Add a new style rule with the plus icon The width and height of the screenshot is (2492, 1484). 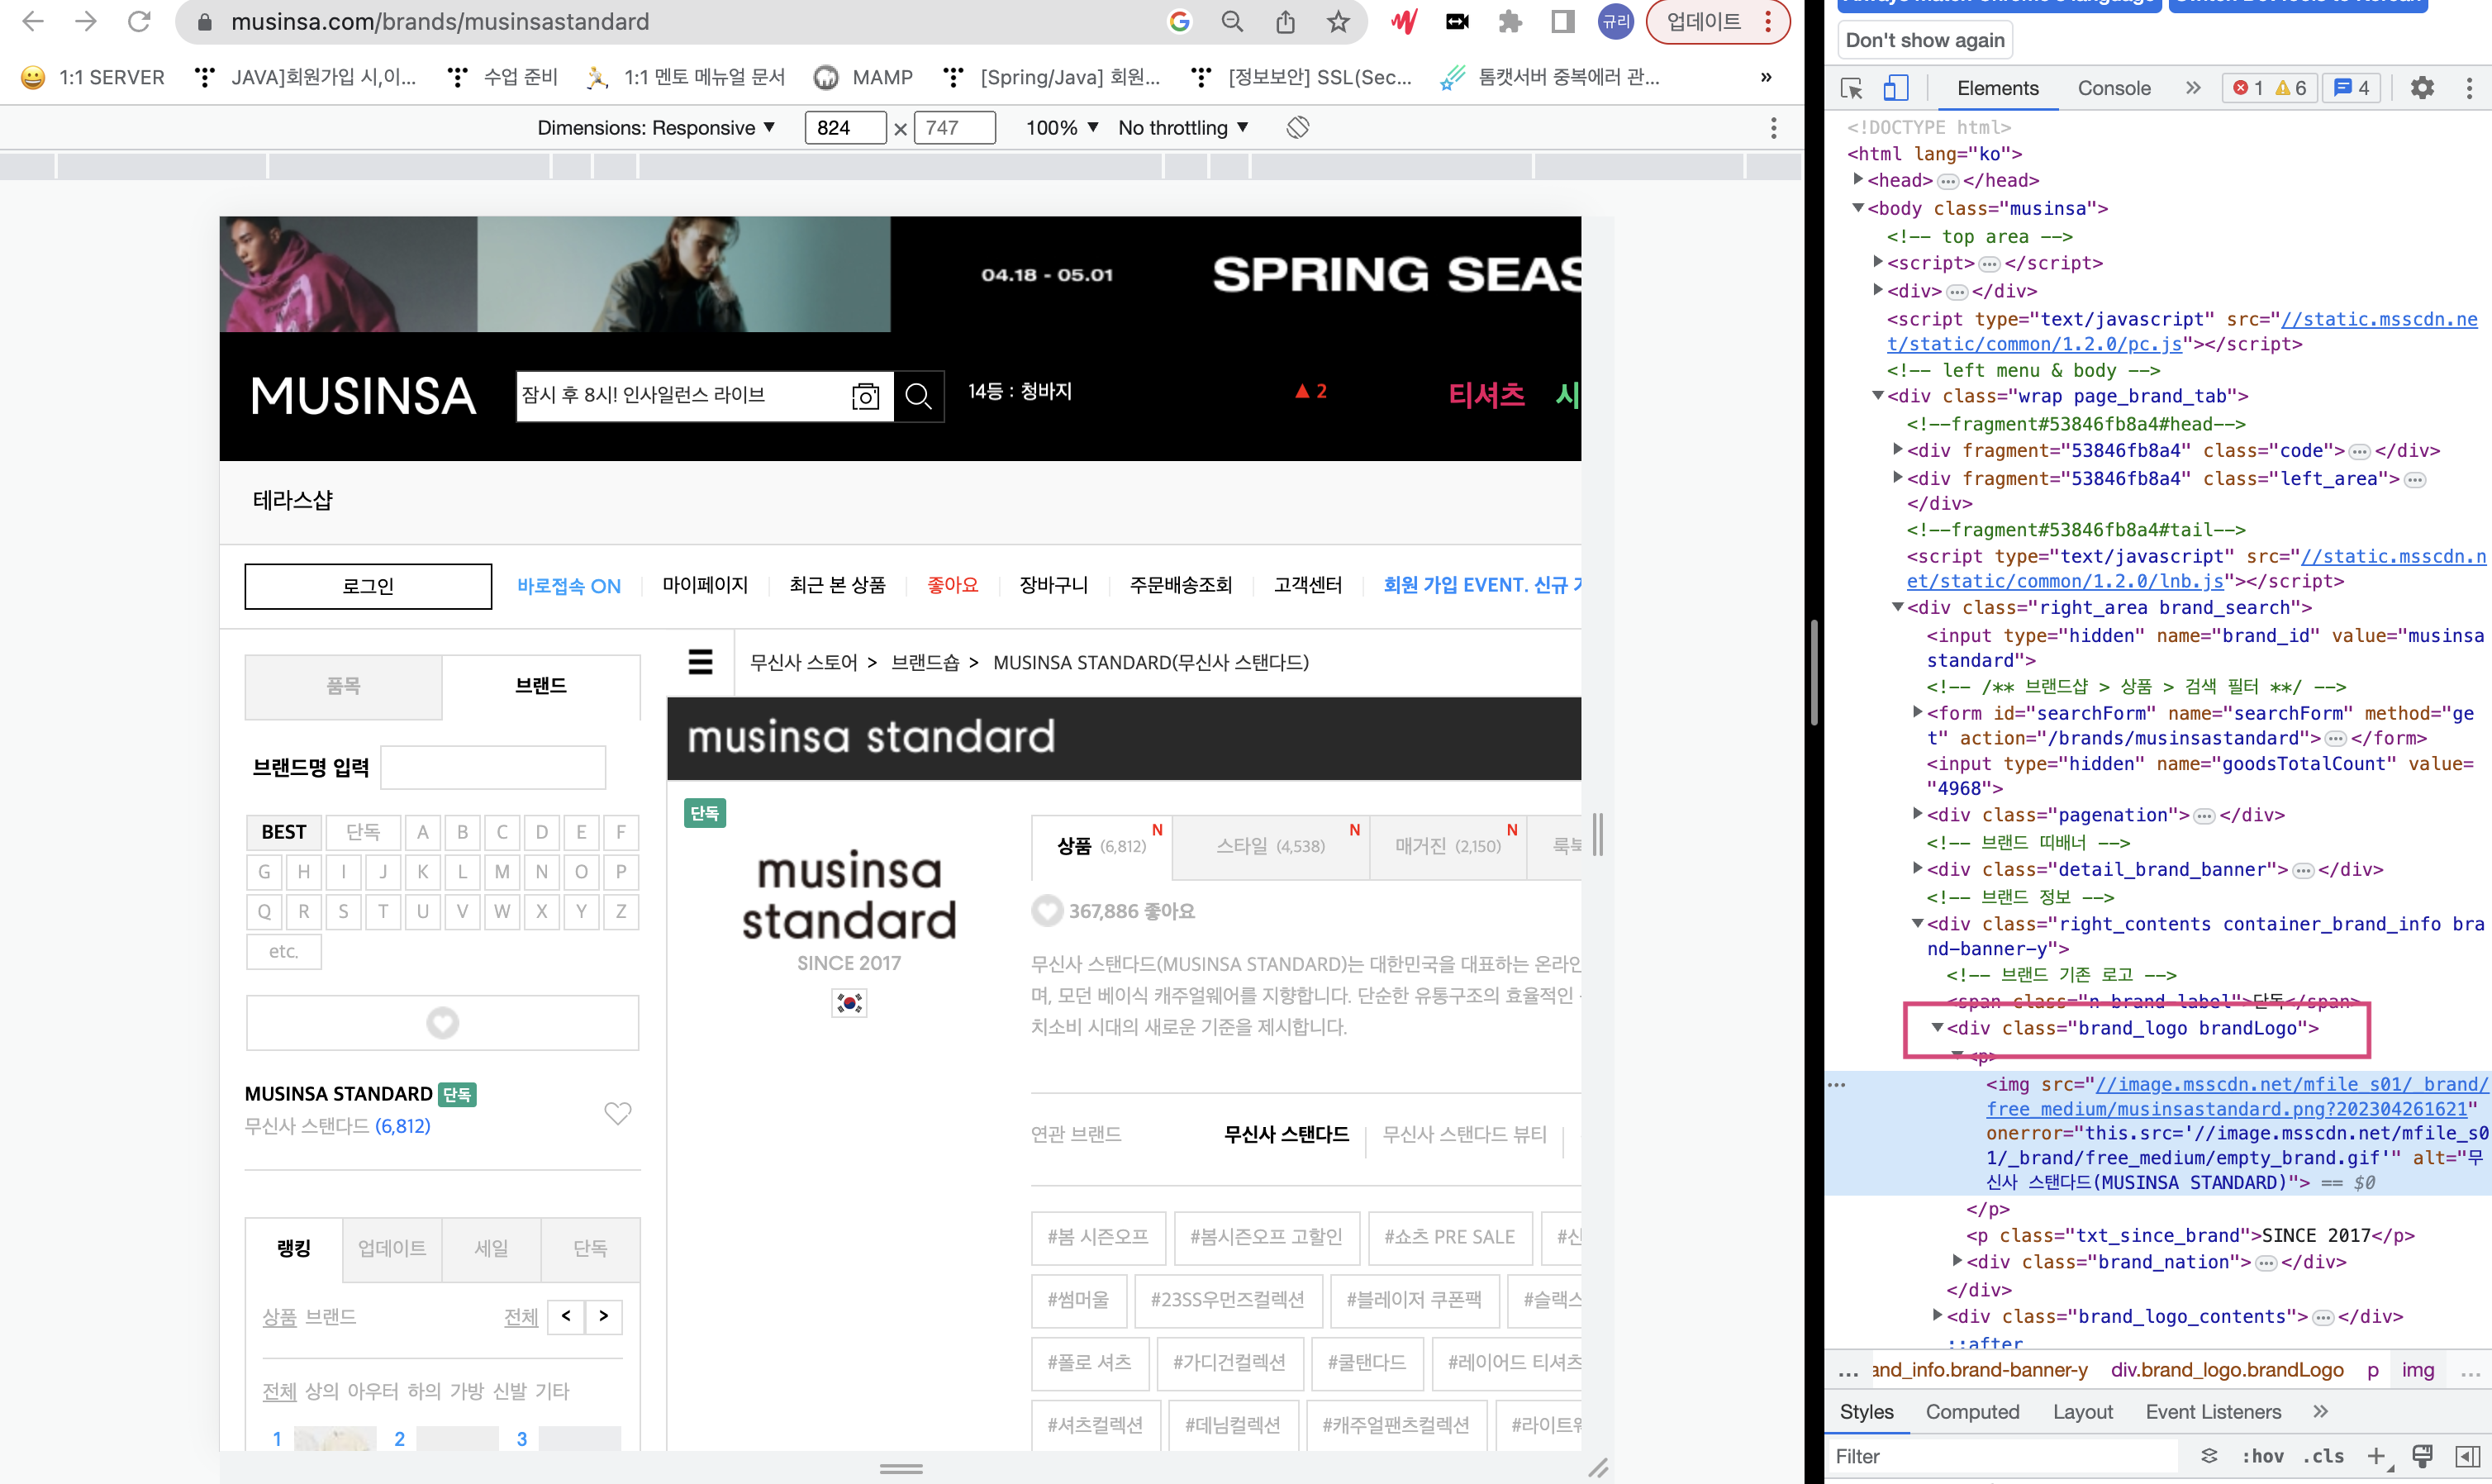[x=2376, y=1456]
